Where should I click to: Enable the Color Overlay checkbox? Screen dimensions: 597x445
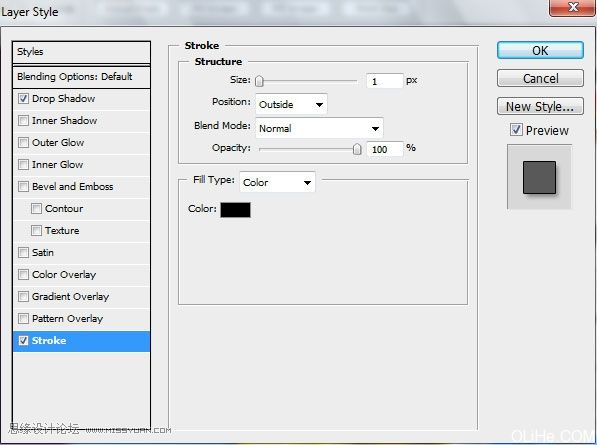23,274
